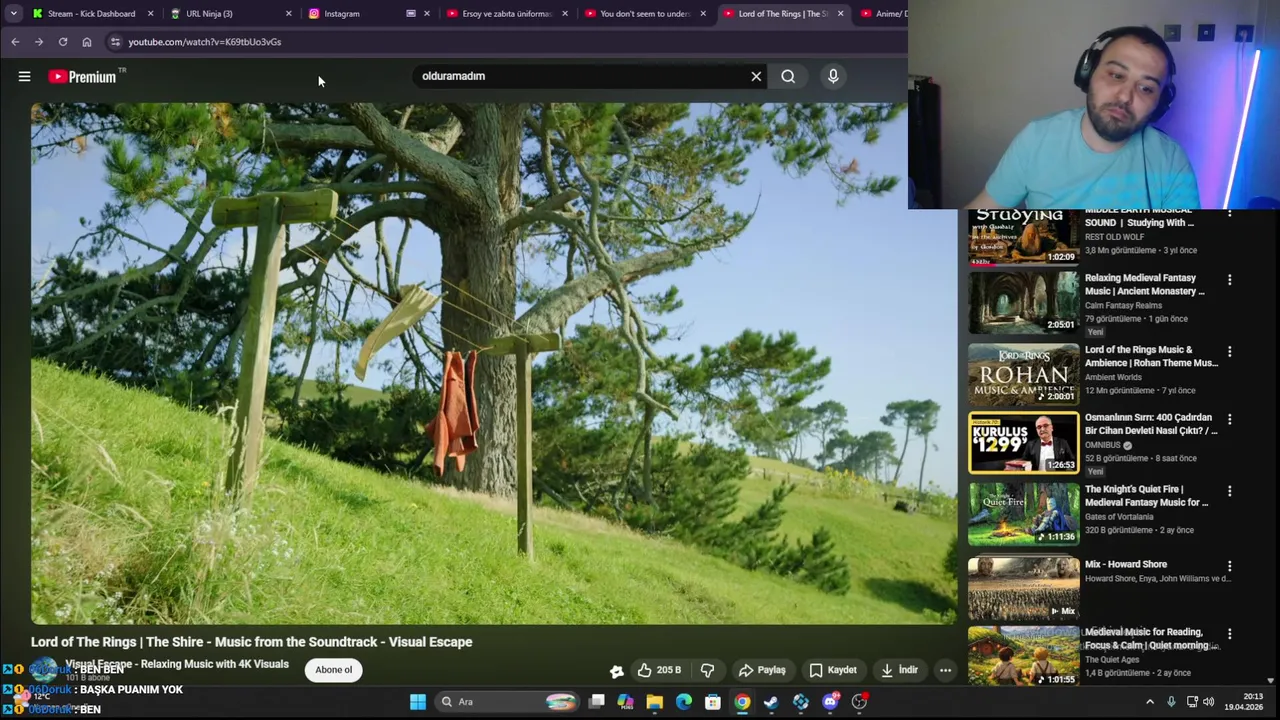Open options menu for Mix - Howard Shore
Image resolution: width=1280 pixels, height=720 pixels.
tap(1229, 566)
